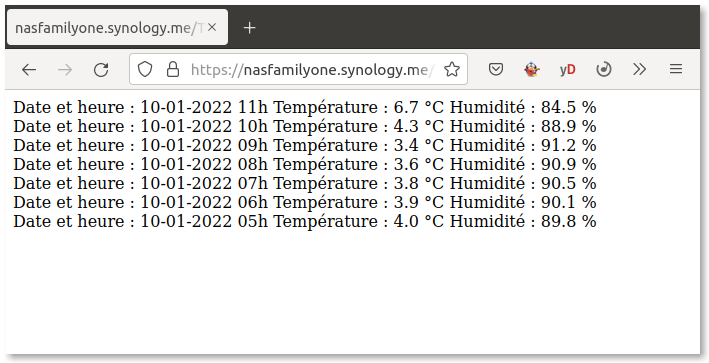
Task: Open the shield tracking protection panel
Action: [145, 70]
